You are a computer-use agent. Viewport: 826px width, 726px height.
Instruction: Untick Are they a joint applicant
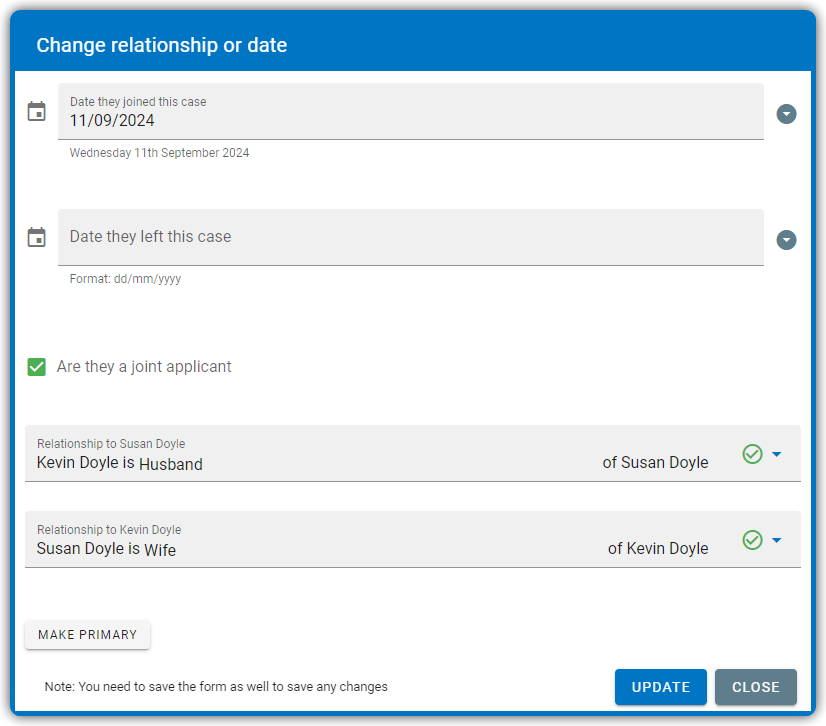click(36, 367)
